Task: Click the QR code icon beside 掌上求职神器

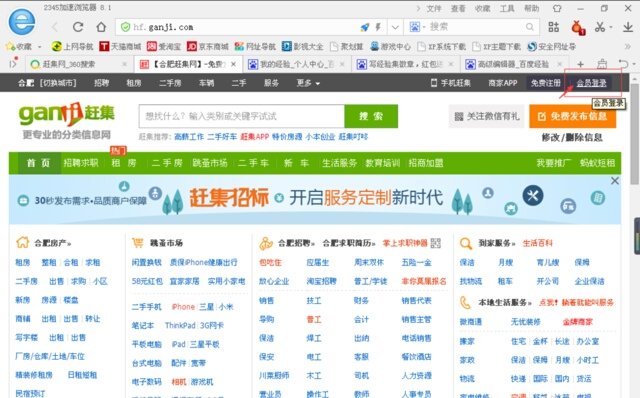Action: (436, 243)
